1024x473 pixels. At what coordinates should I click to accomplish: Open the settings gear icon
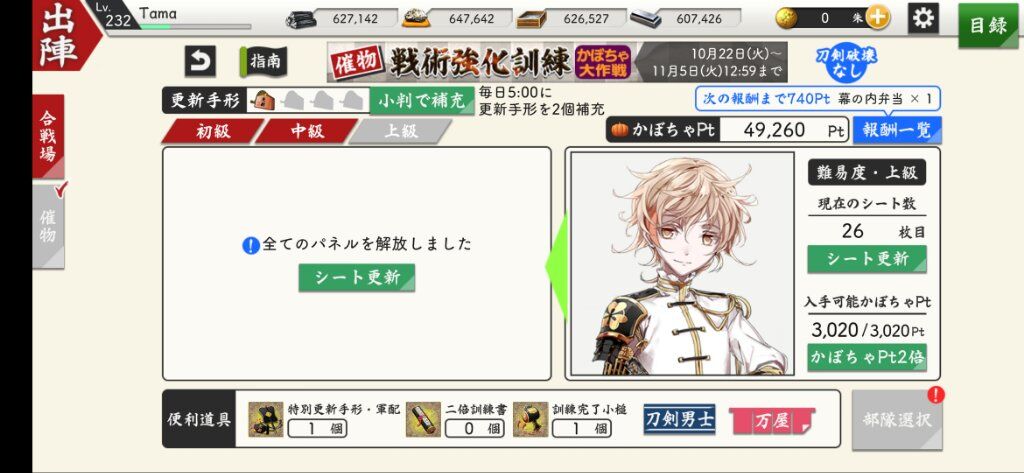pyautogui.click(x=923, y=18)
